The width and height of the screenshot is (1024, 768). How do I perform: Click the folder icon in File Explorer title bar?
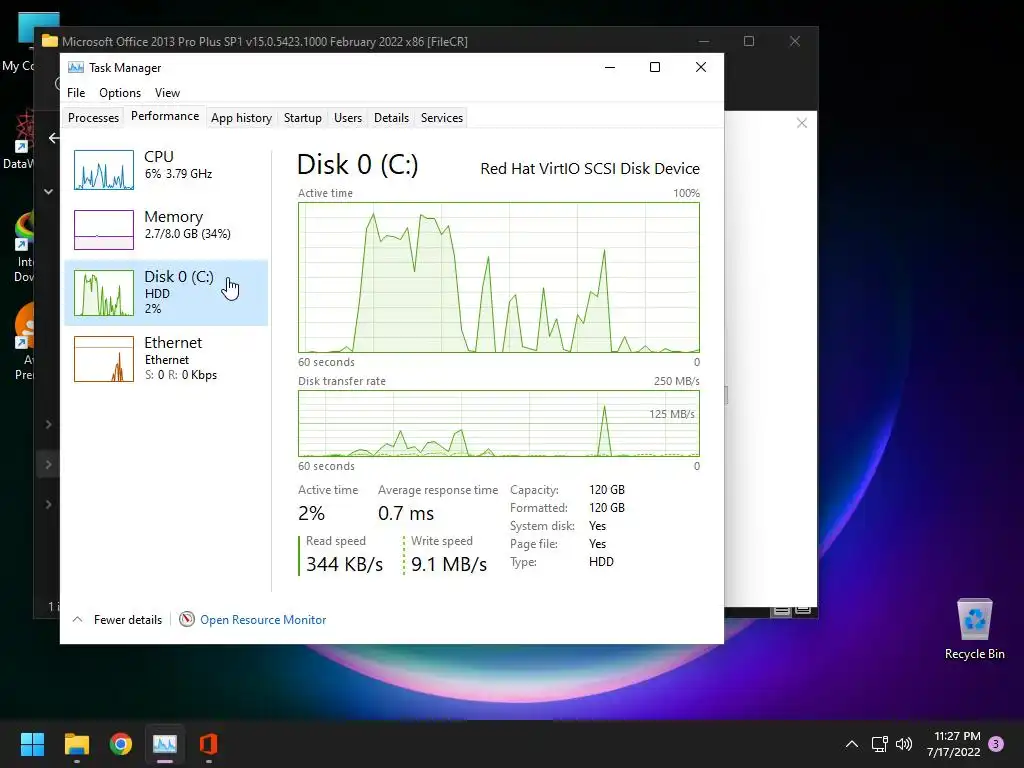pos(50,41)
